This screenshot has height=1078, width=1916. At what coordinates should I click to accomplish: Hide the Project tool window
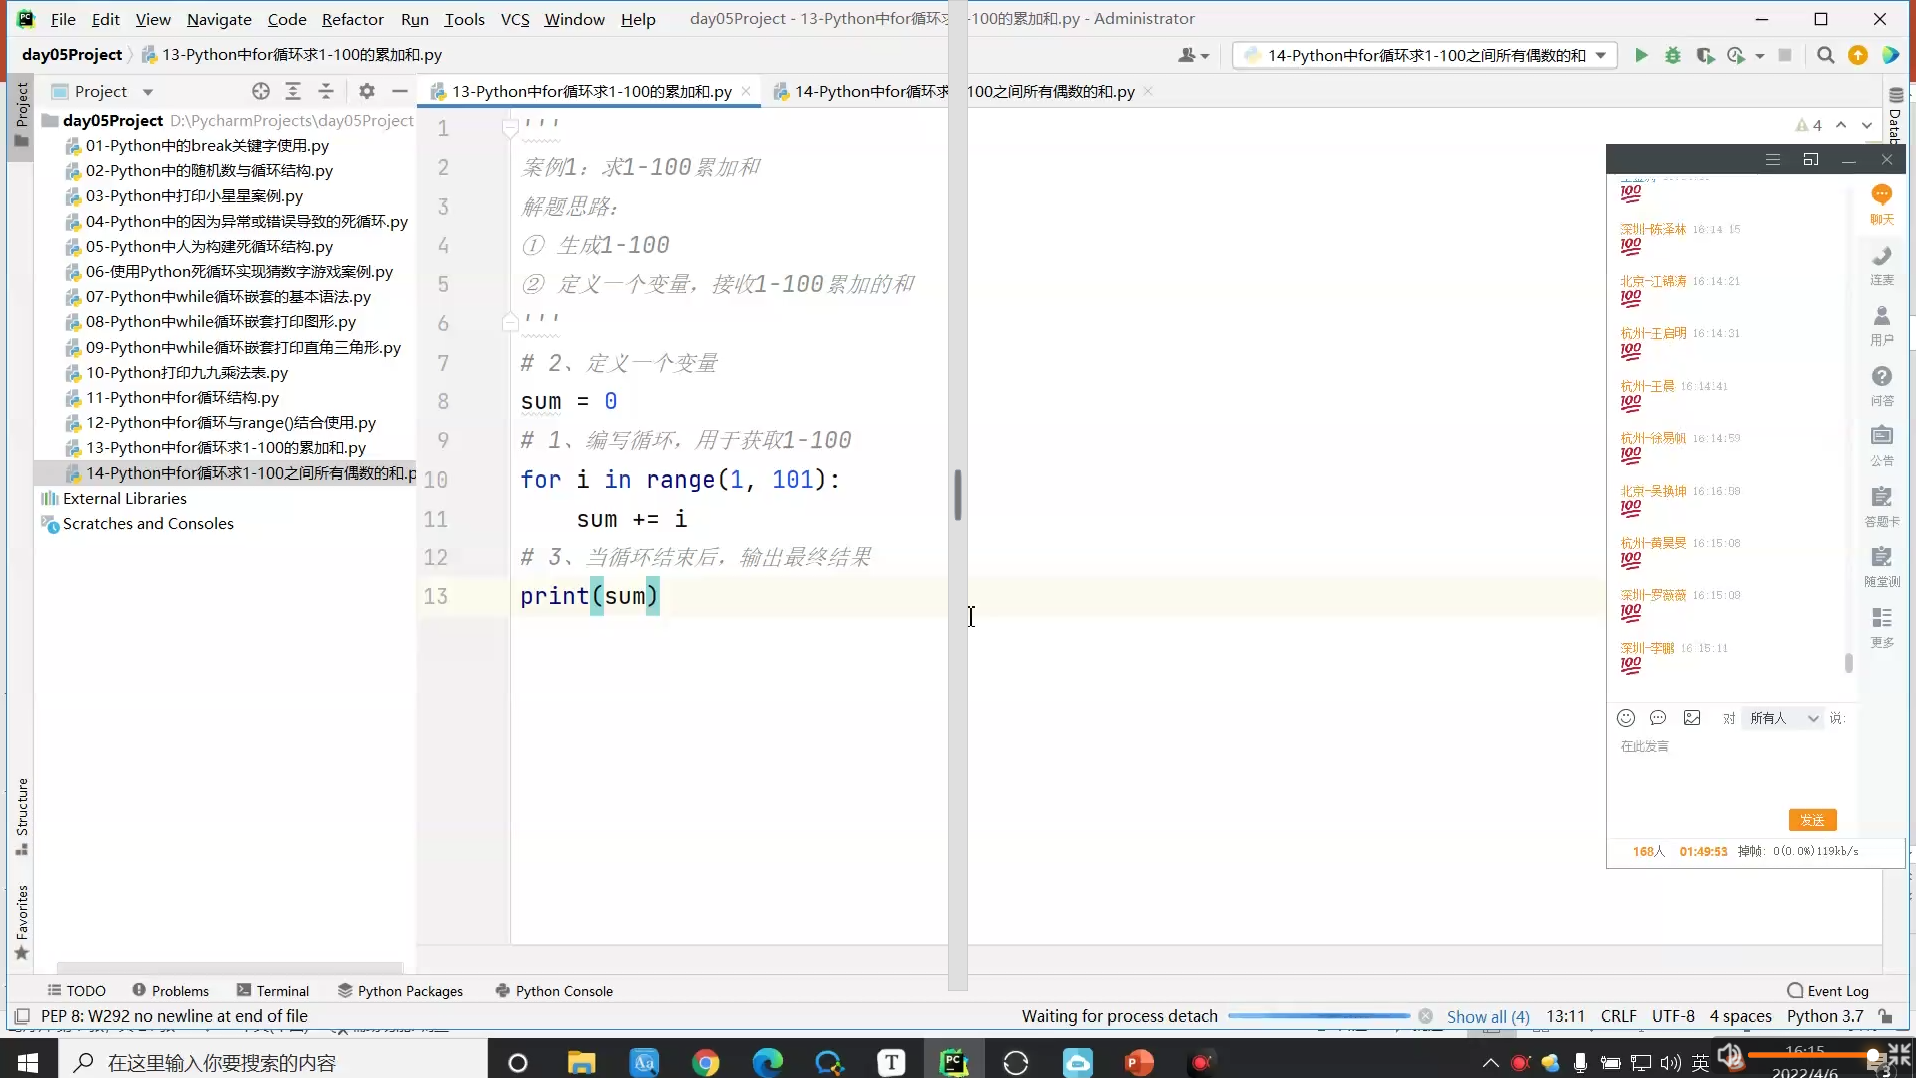click(400, 91)
